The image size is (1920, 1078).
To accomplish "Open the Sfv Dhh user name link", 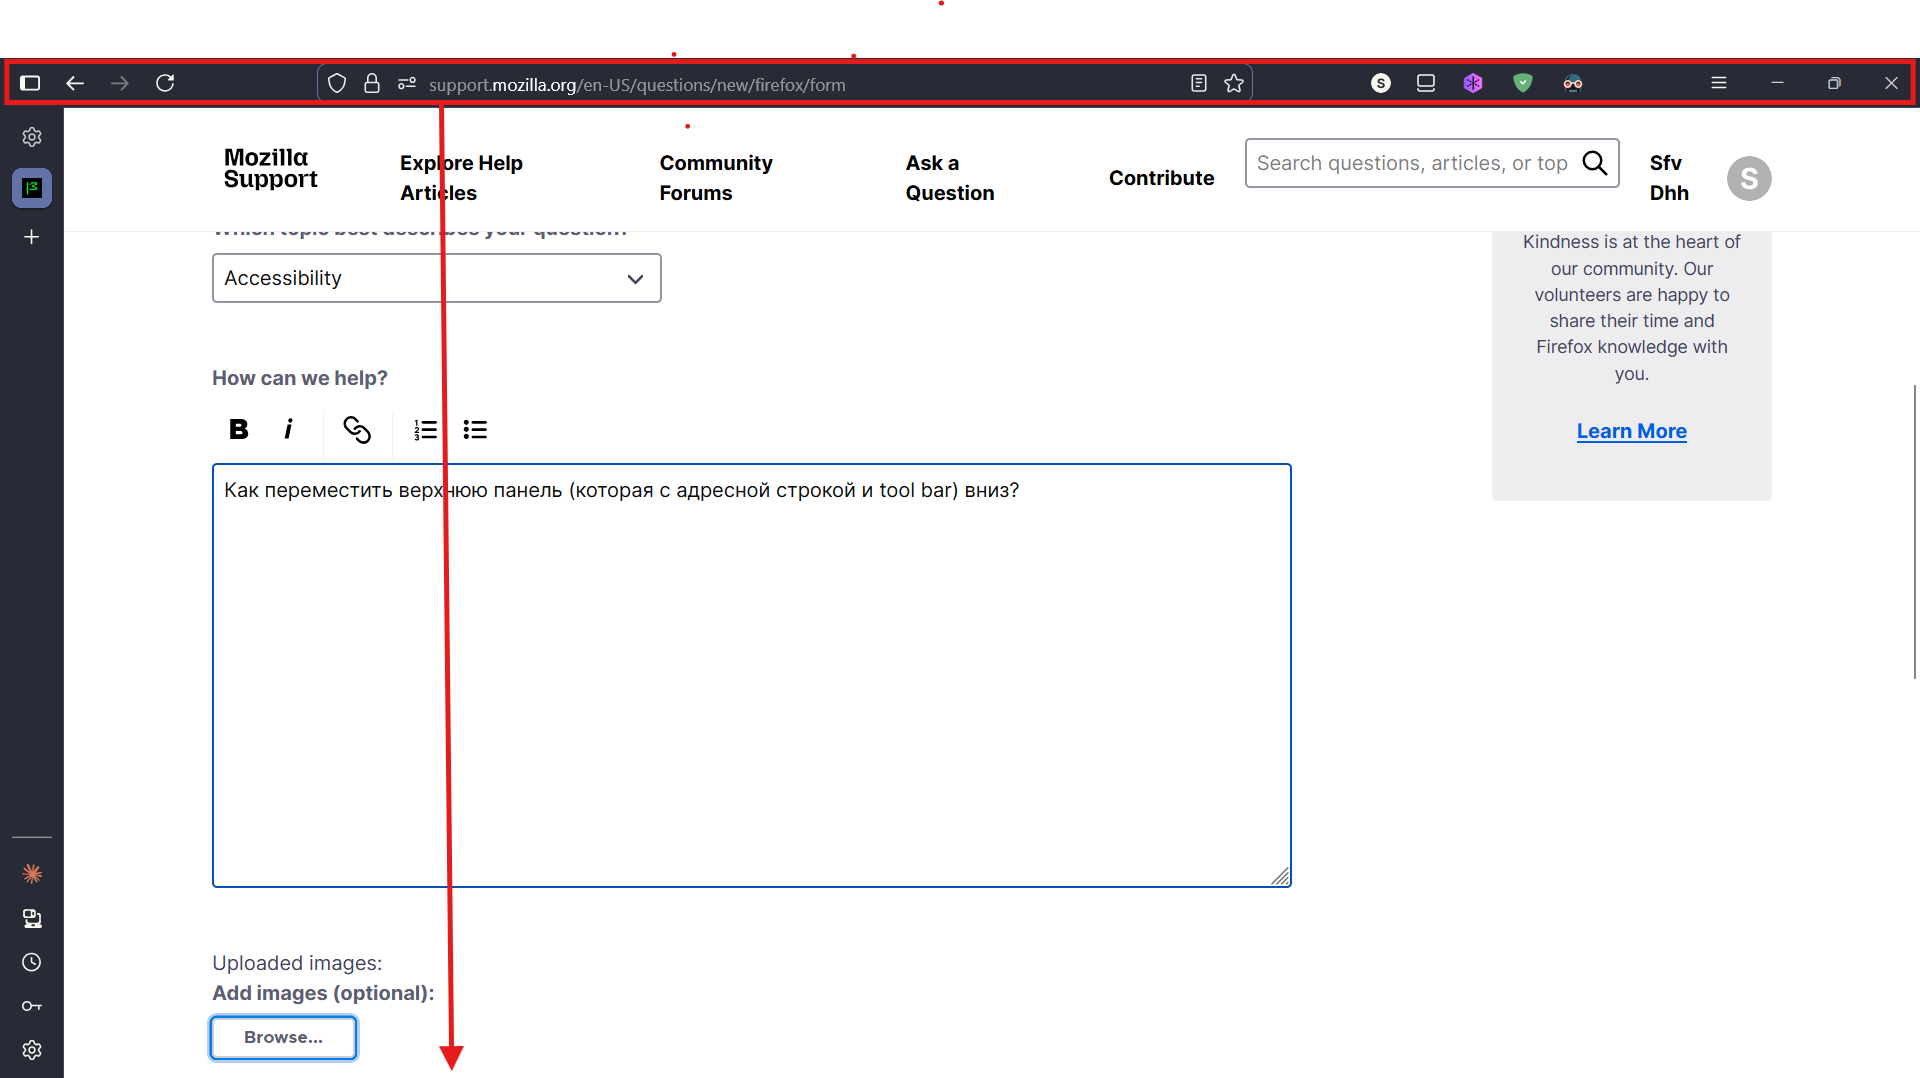I will (1669, 178).
